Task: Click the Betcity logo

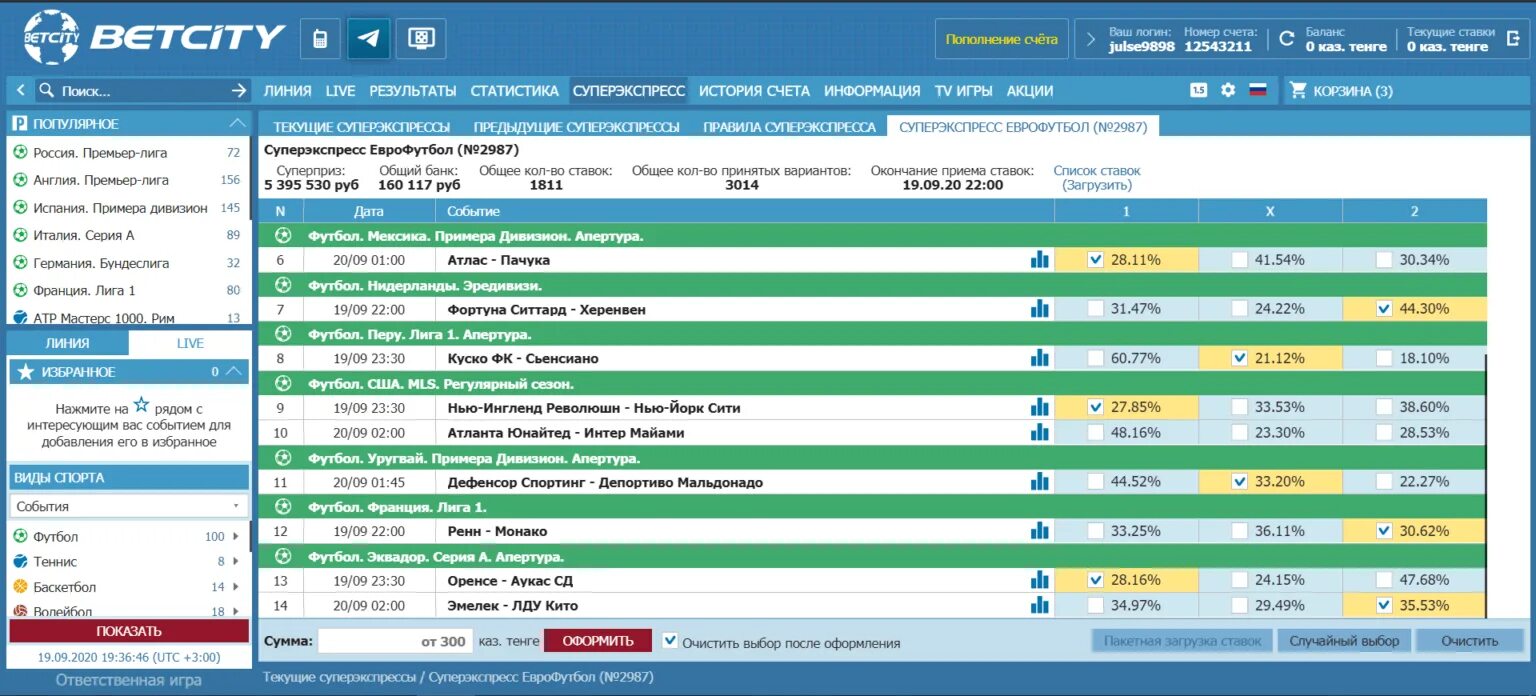Action: point(154,38)
